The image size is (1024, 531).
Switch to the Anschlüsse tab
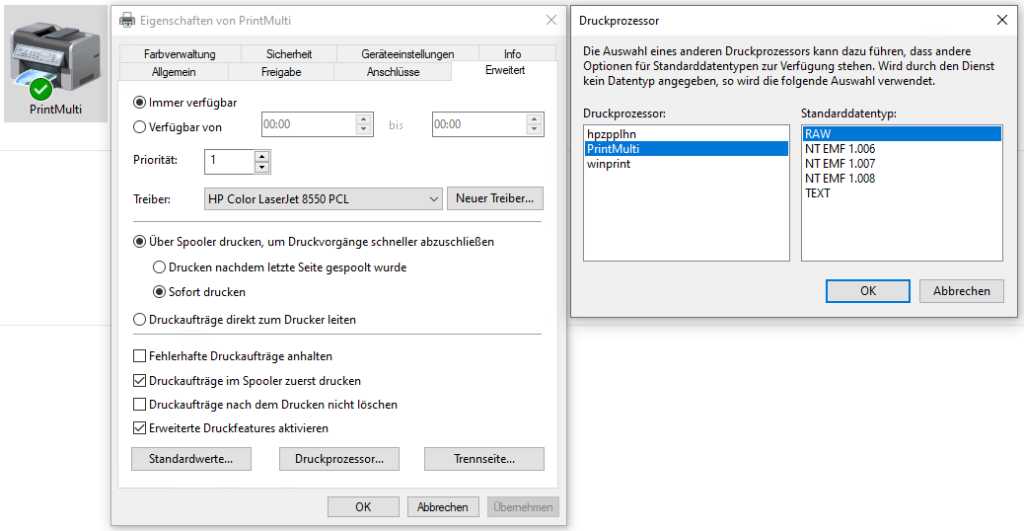(x=393, y=72)
